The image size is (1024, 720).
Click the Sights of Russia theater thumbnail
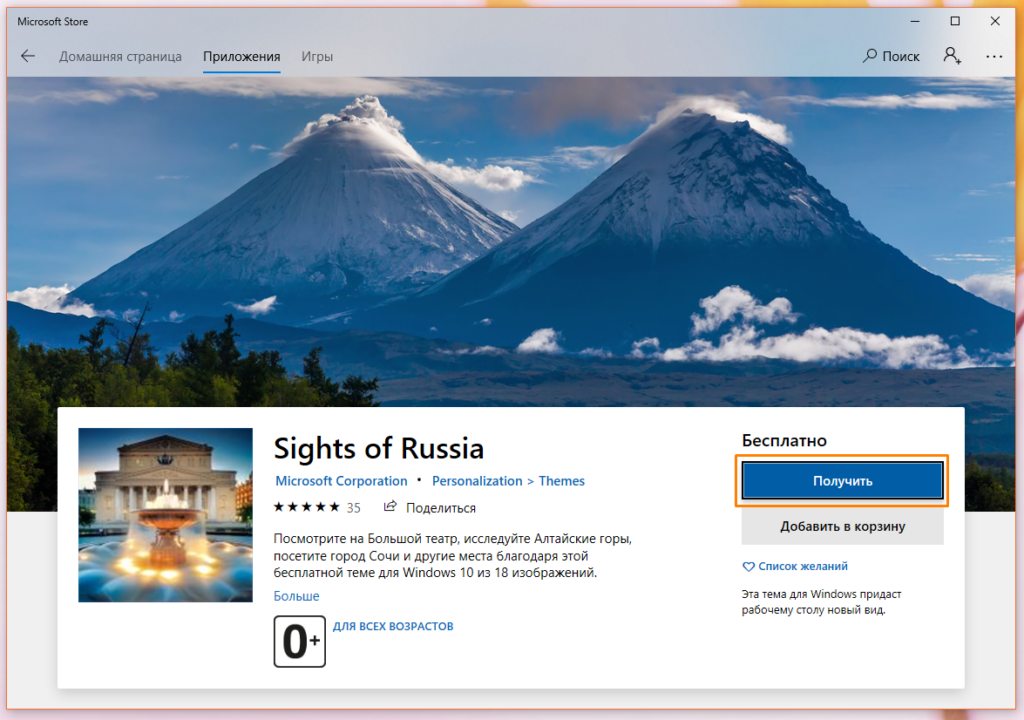pyautogui.click(x=165, y=515)
